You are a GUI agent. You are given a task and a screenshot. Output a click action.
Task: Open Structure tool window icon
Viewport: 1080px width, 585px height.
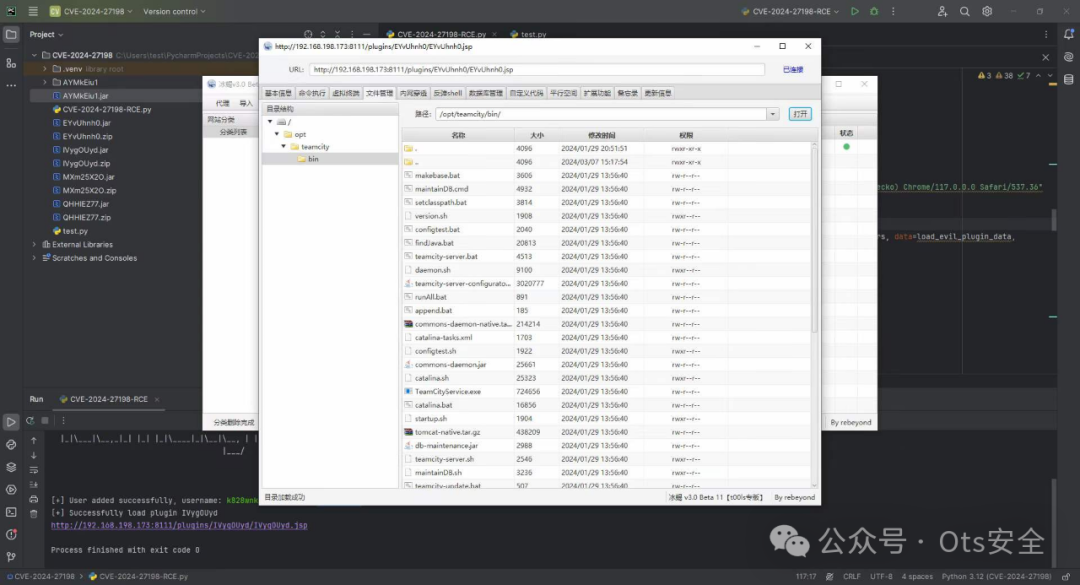click(11, 63)
